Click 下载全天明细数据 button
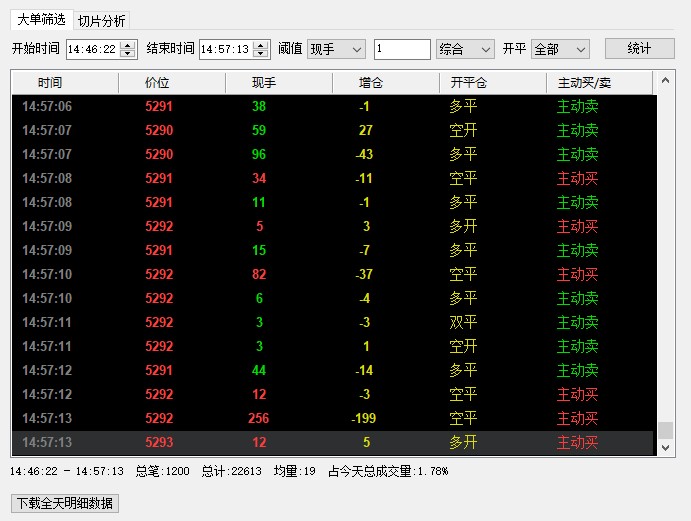 (65, 503)
